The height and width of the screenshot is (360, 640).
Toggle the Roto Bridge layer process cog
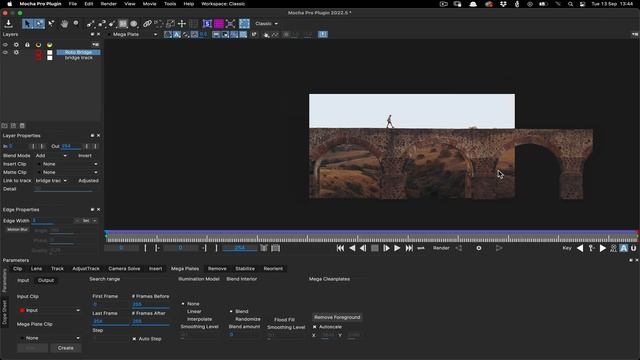tap(16, 52)
